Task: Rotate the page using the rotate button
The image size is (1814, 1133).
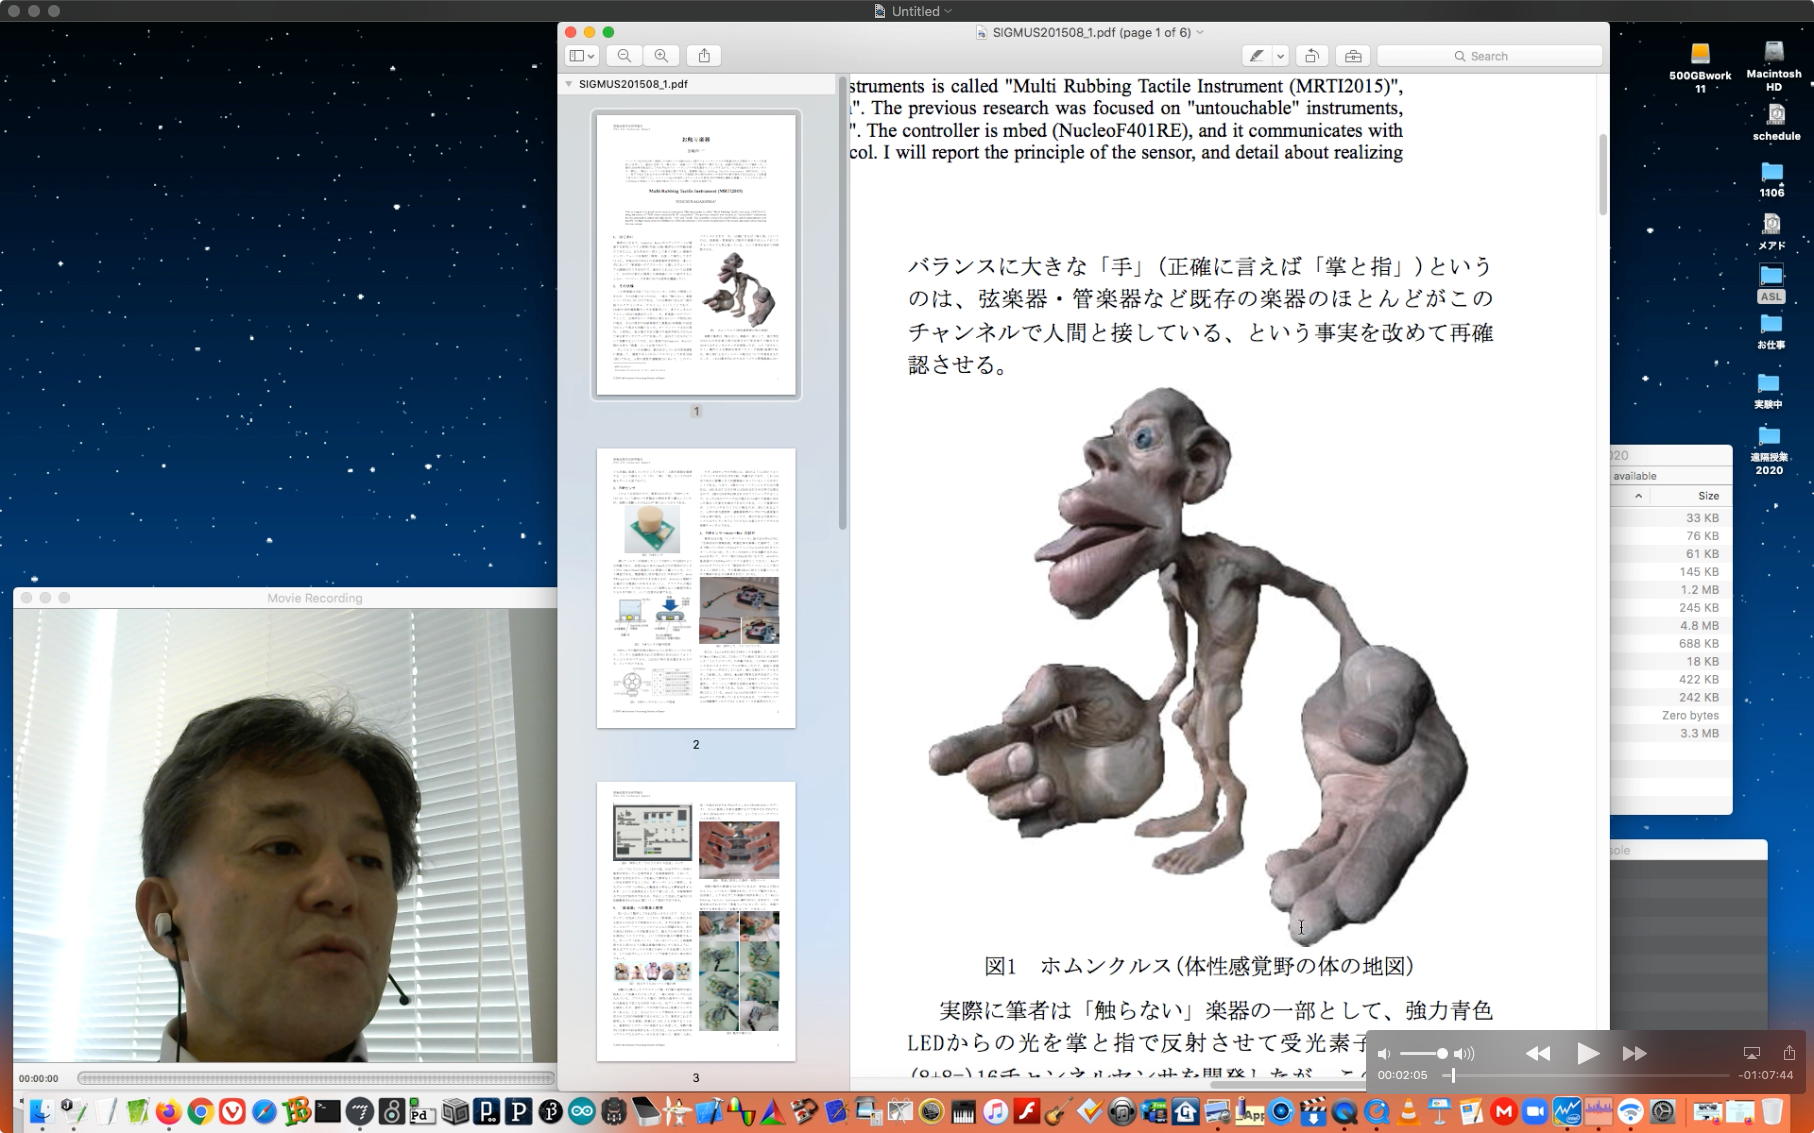Action: tap(1312, 56)
